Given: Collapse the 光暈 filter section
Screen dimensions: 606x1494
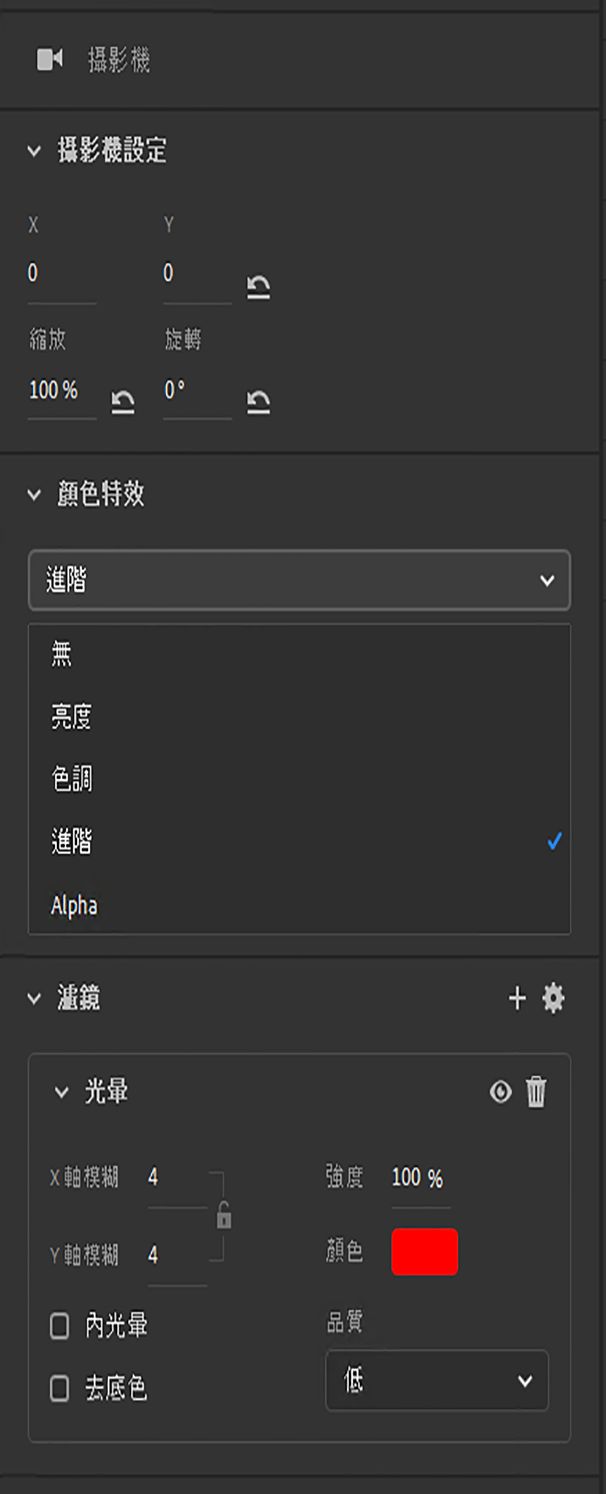Looking at the screenshot, I should point(63,1093).
